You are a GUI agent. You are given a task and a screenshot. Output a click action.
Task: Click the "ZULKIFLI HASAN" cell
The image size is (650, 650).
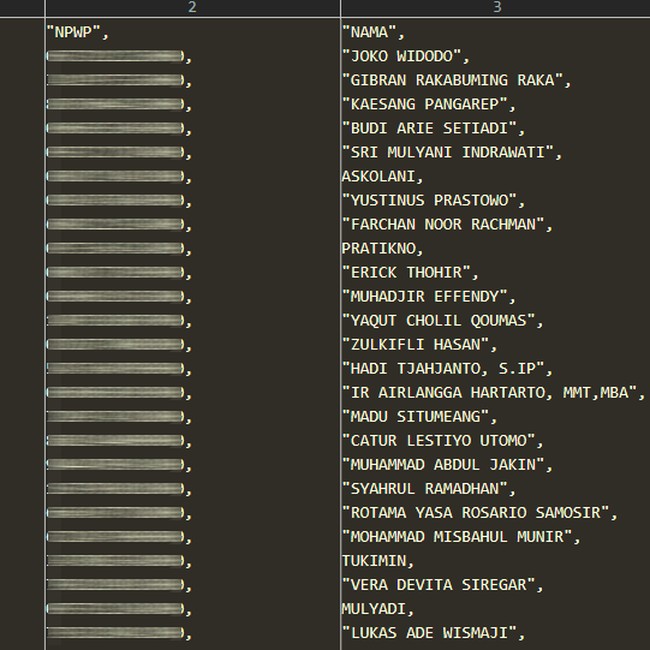point(420,344)
